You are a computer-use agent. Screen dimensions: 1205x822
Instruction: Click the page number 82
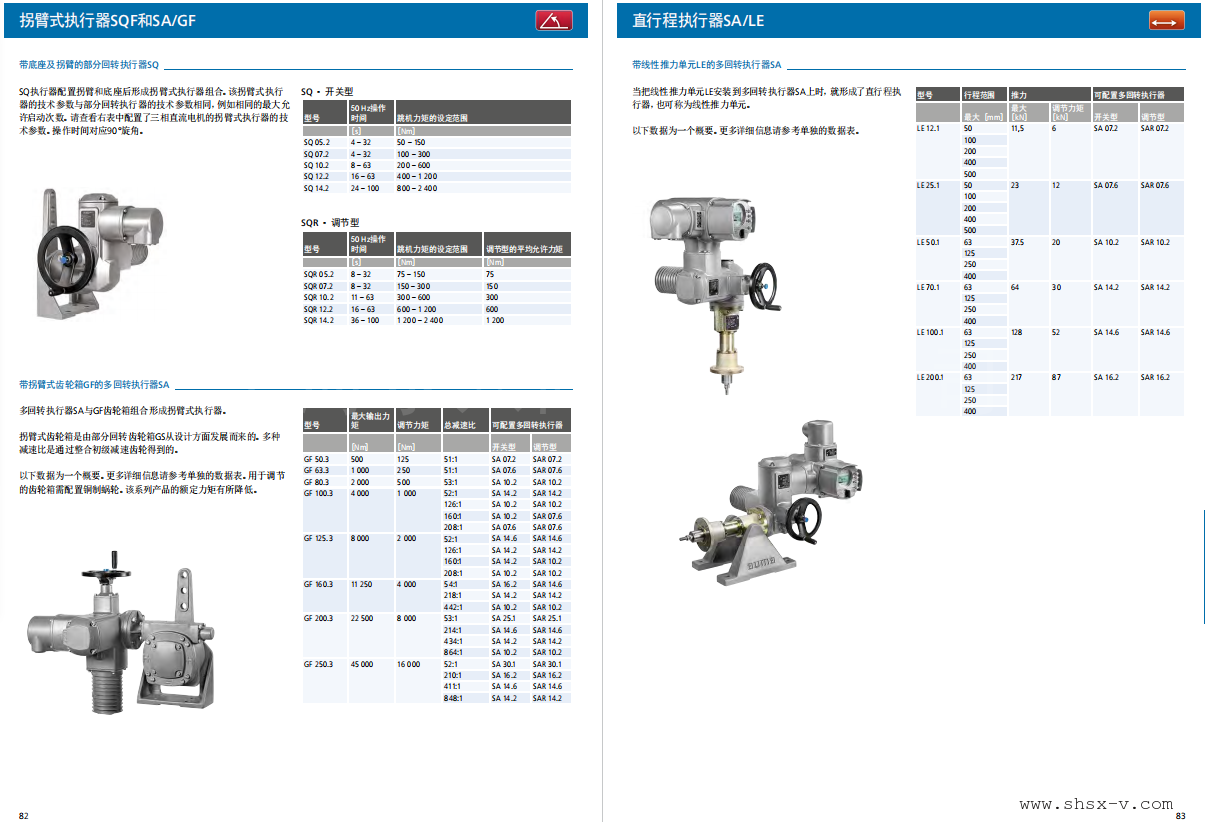coord(24,815)
